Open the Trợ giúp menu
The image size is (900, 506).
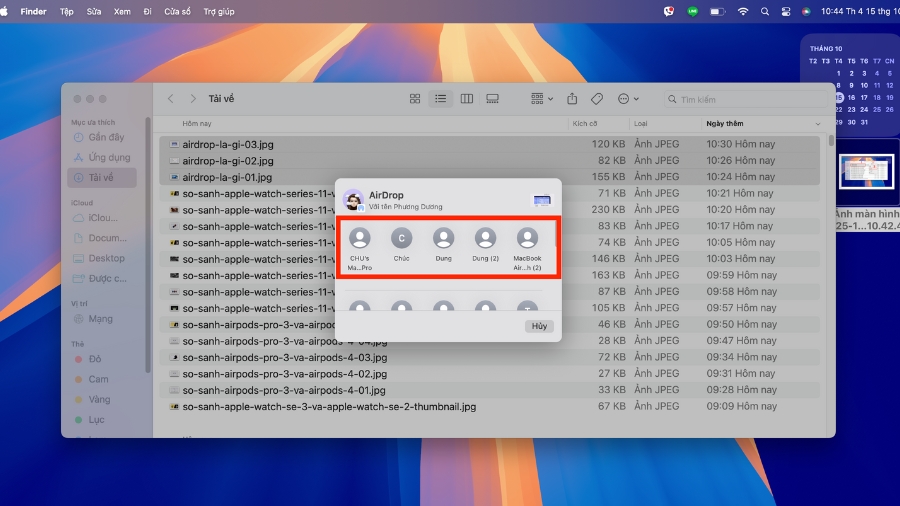pos(219,11)
